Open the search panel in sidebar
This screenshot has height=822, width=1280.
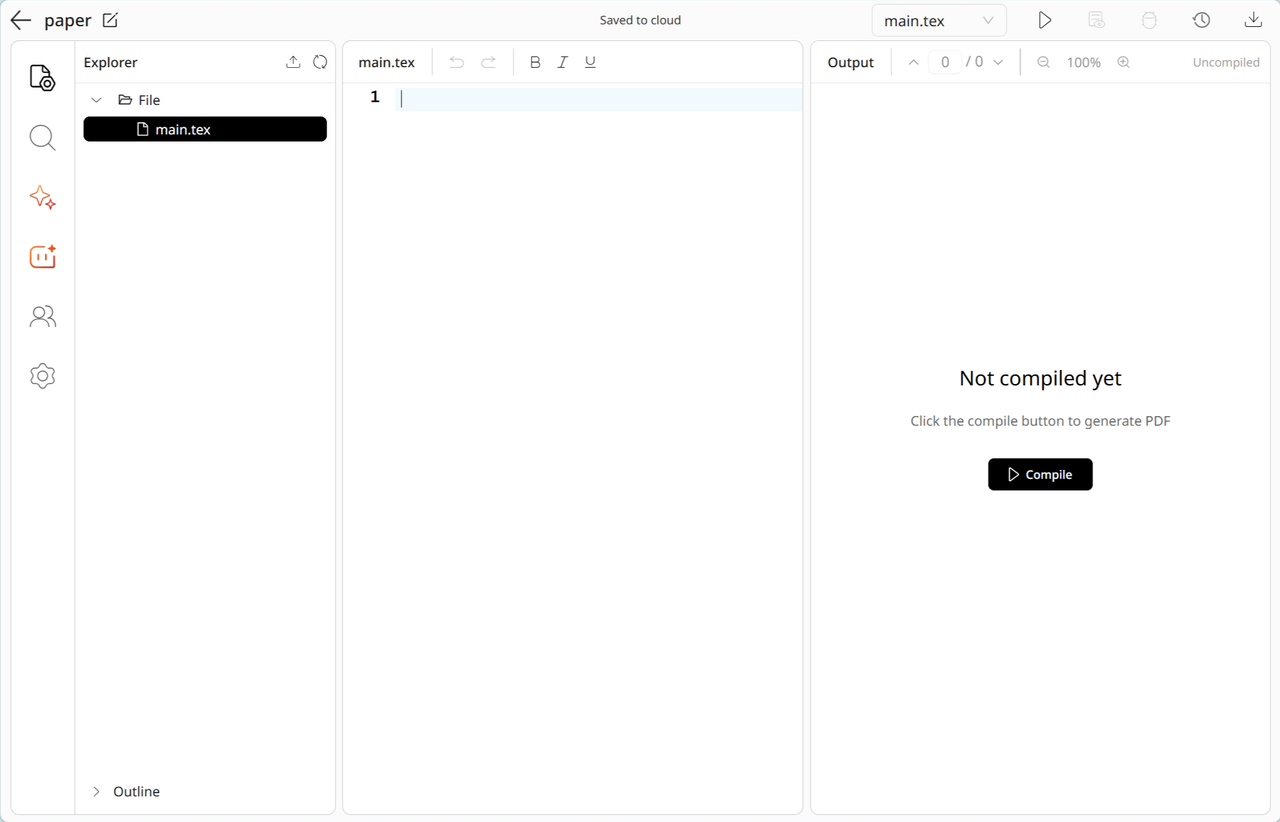coord(42,138)
